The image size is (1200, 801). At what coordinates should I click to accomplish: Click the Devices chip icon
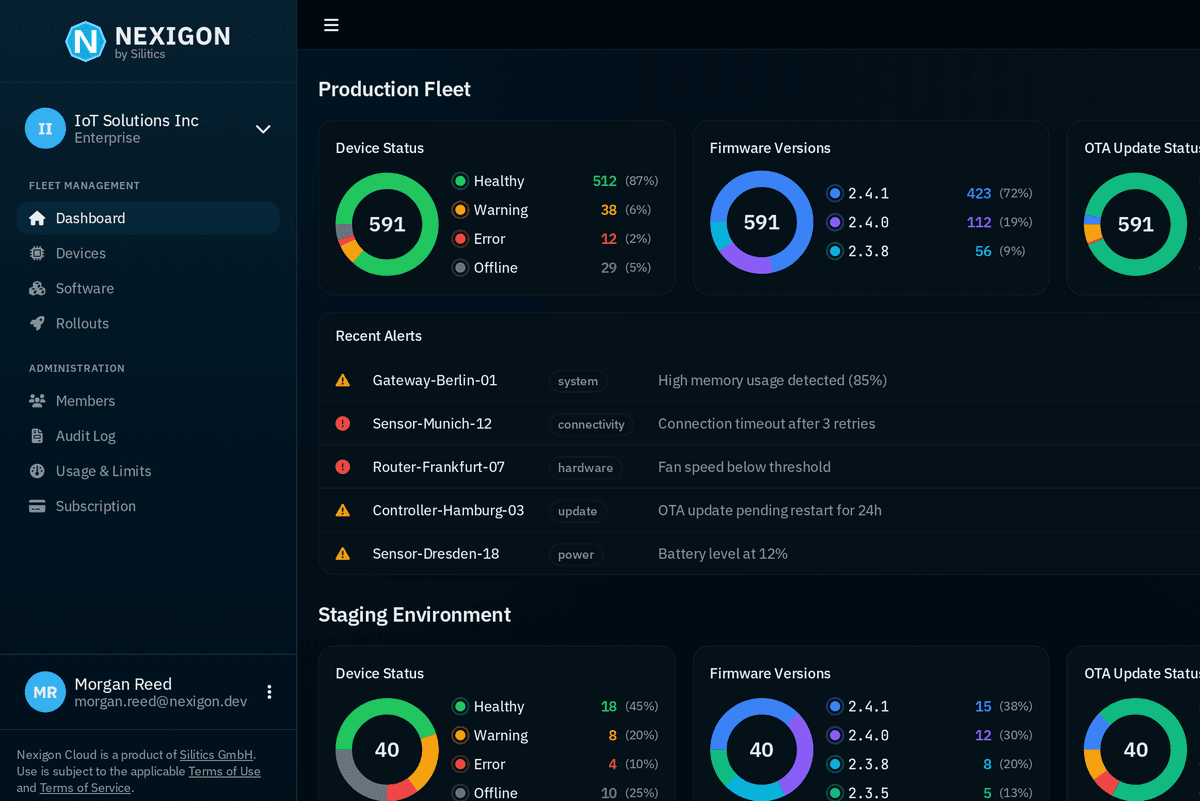point(37,254)
